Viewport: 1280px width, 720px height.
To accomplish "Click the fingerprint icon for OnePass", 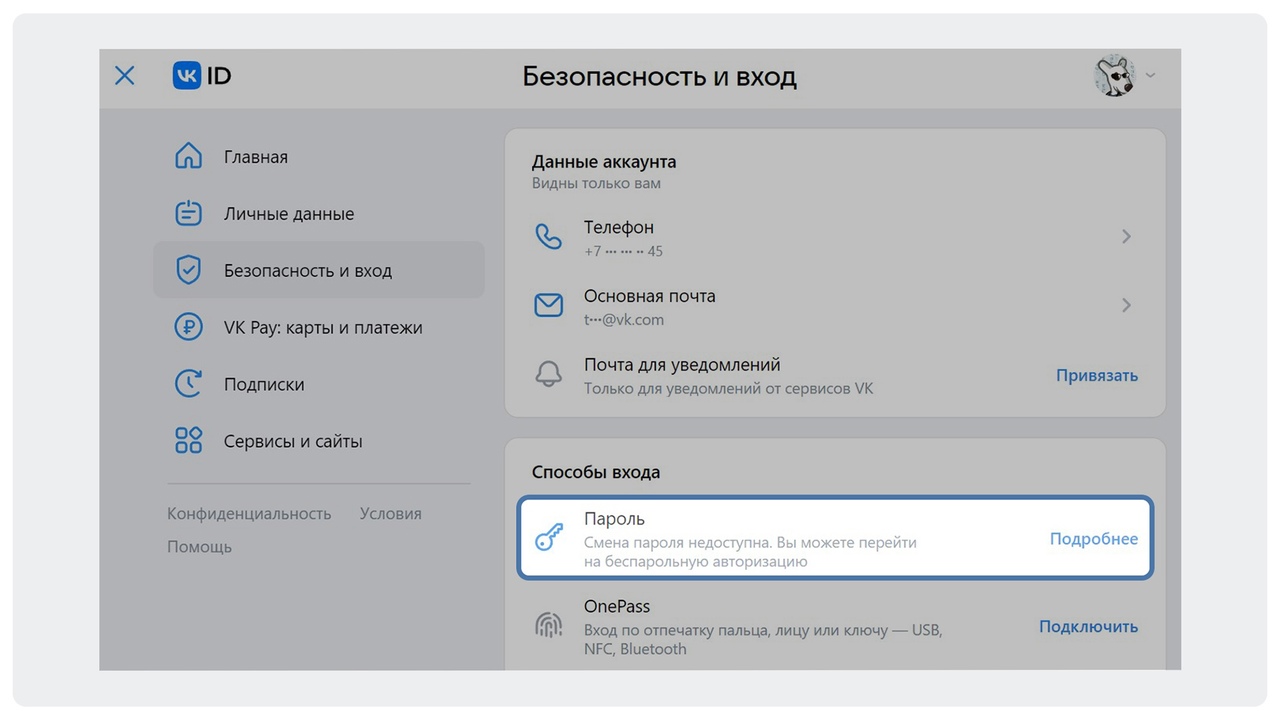I will [x=548, y=626].
